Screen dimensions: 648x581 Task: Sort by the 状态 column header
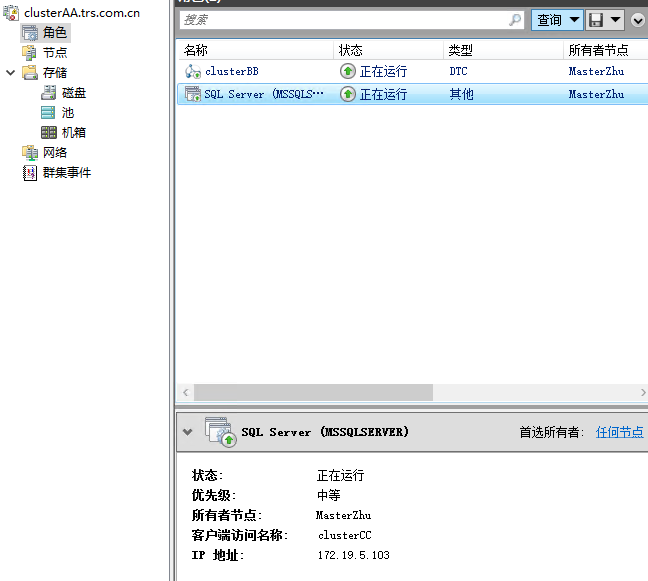pos(388,50)
